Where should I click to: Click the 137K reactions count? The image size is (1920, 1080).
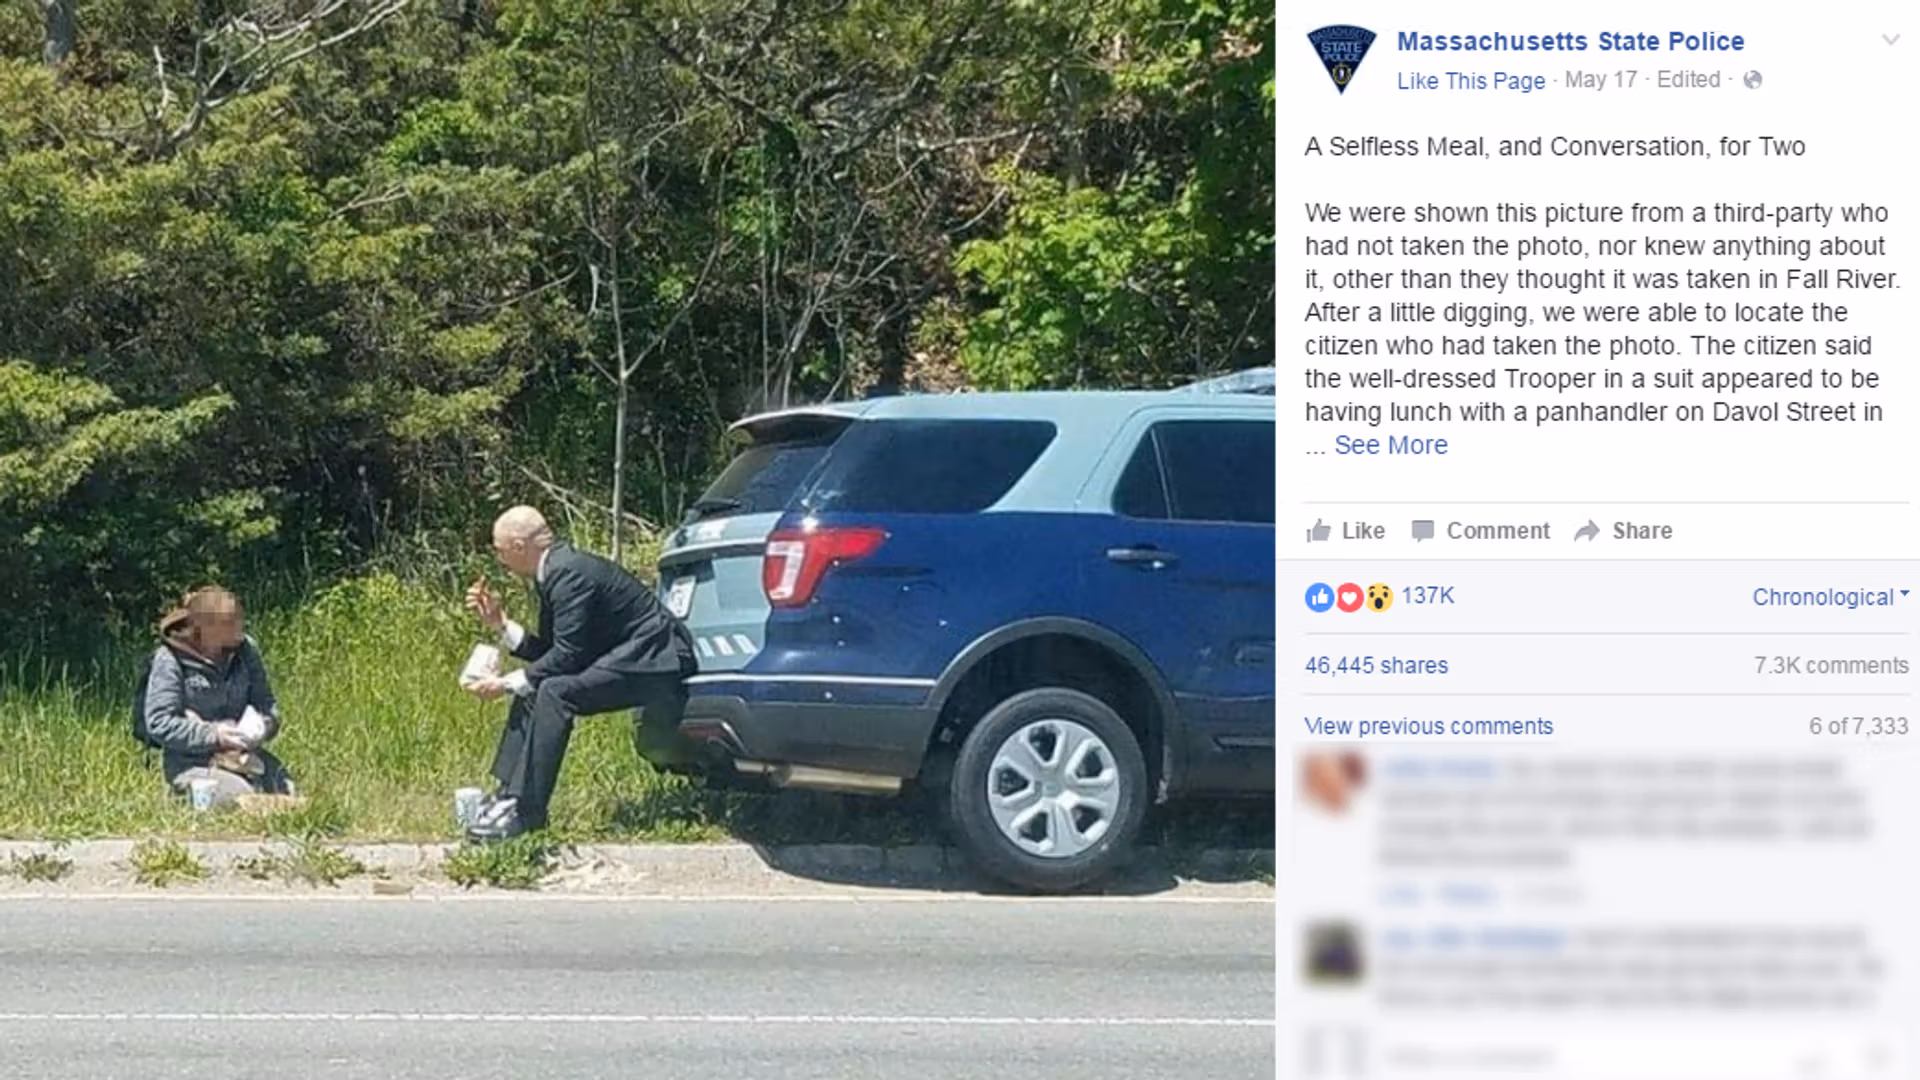[x=1428, y=596]
